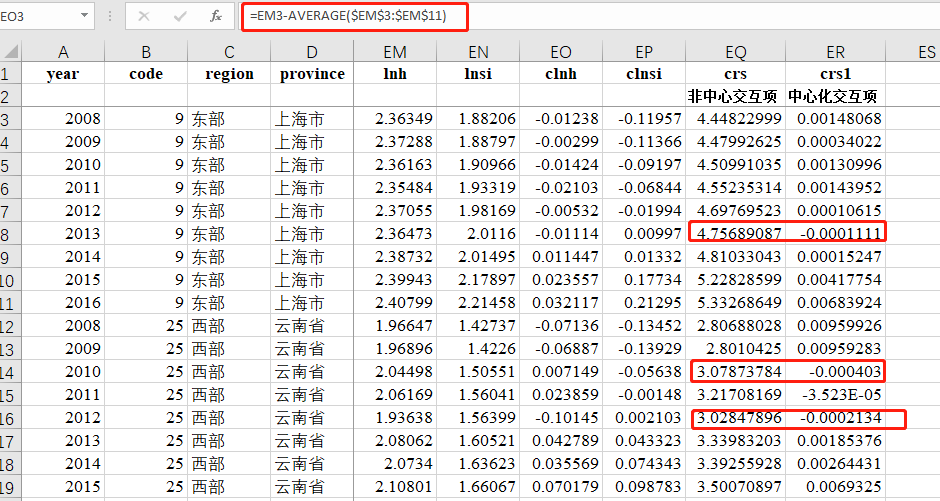The height and width of the screenshot is (501, 940).
Task: Select row 14 header
Action: pyautogui.click(x=11, y=372)
